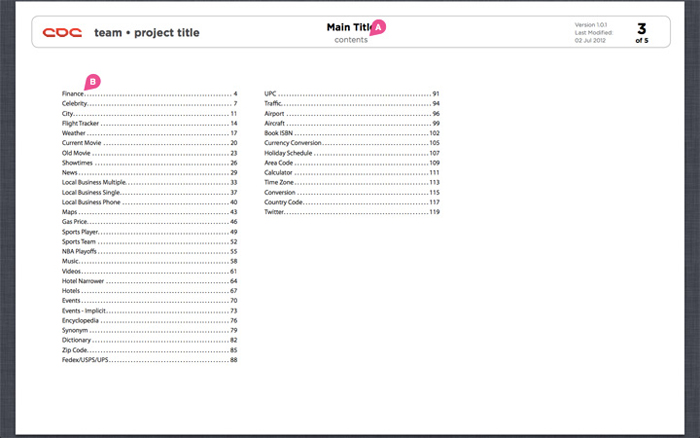Select the Local Business Multiple entry

coord(150,182)
